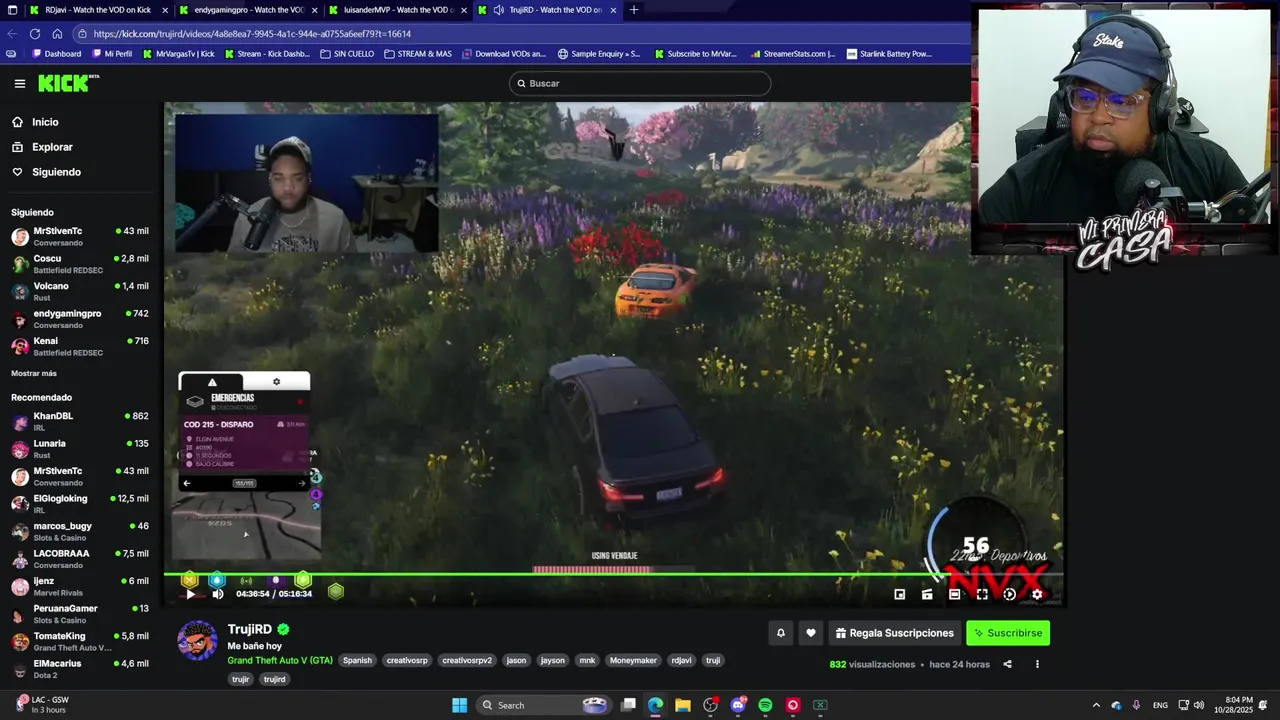Open the SIN CUELLO bookmark folder

347,54
